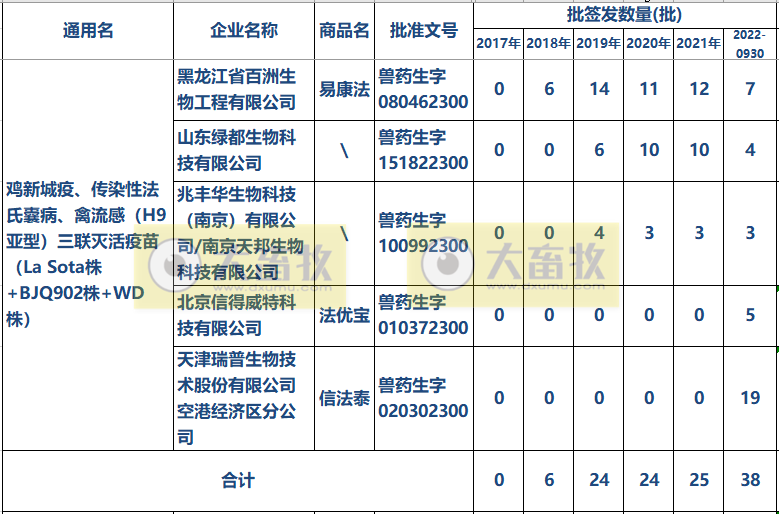Click 合计 row 2017年 total 0

[499, 481]
